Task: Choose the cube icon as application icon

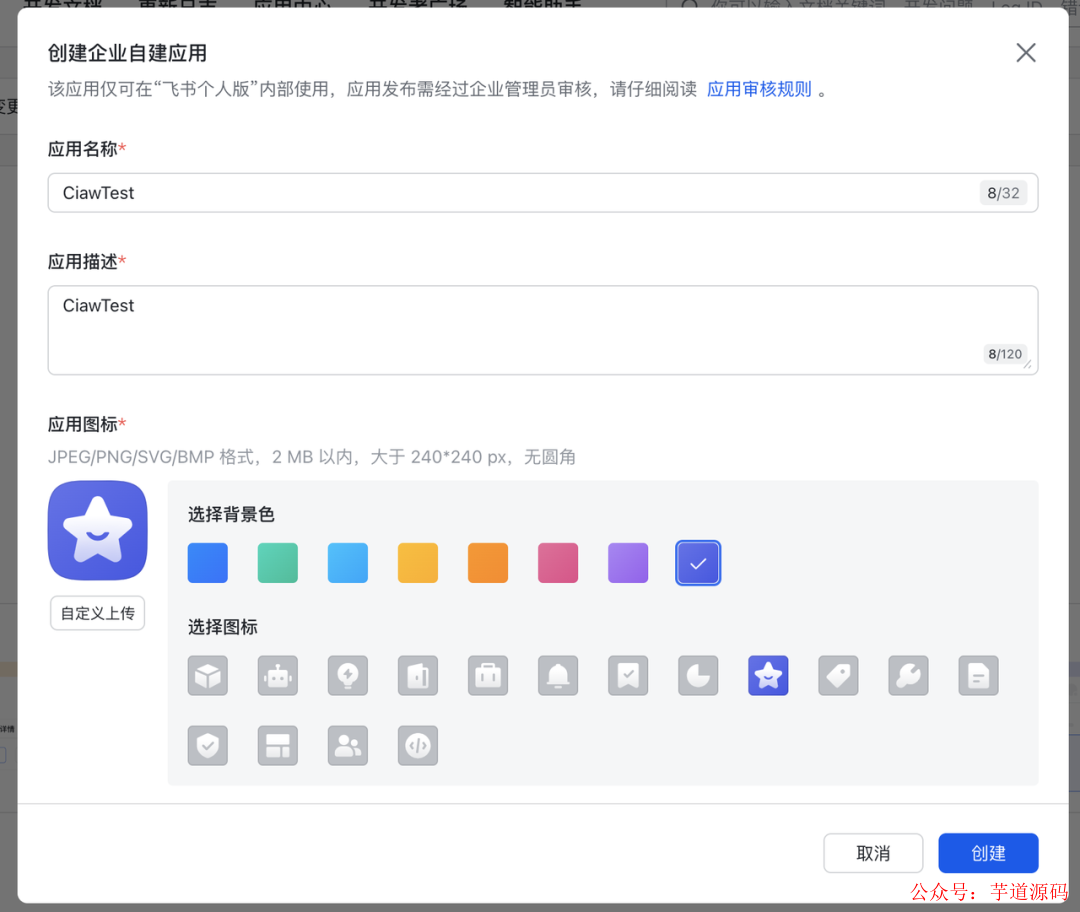Action: point(207,675)
